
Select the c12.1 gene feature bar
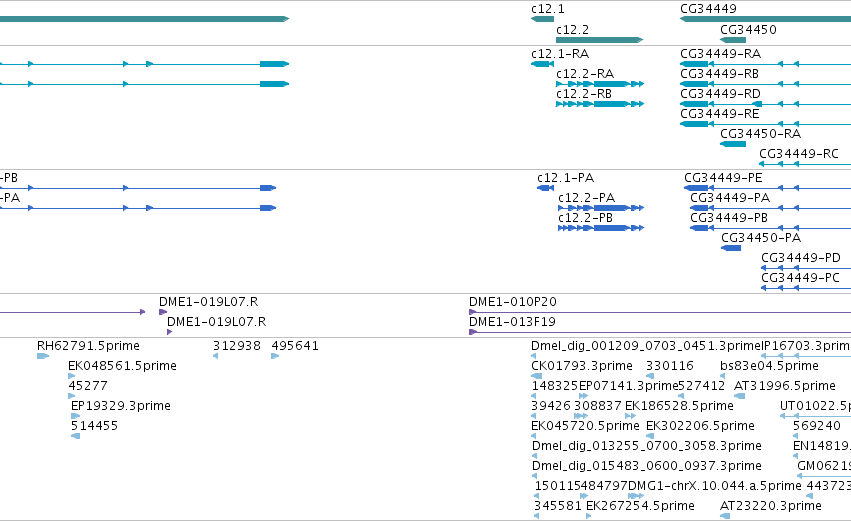tap(542, 19)
